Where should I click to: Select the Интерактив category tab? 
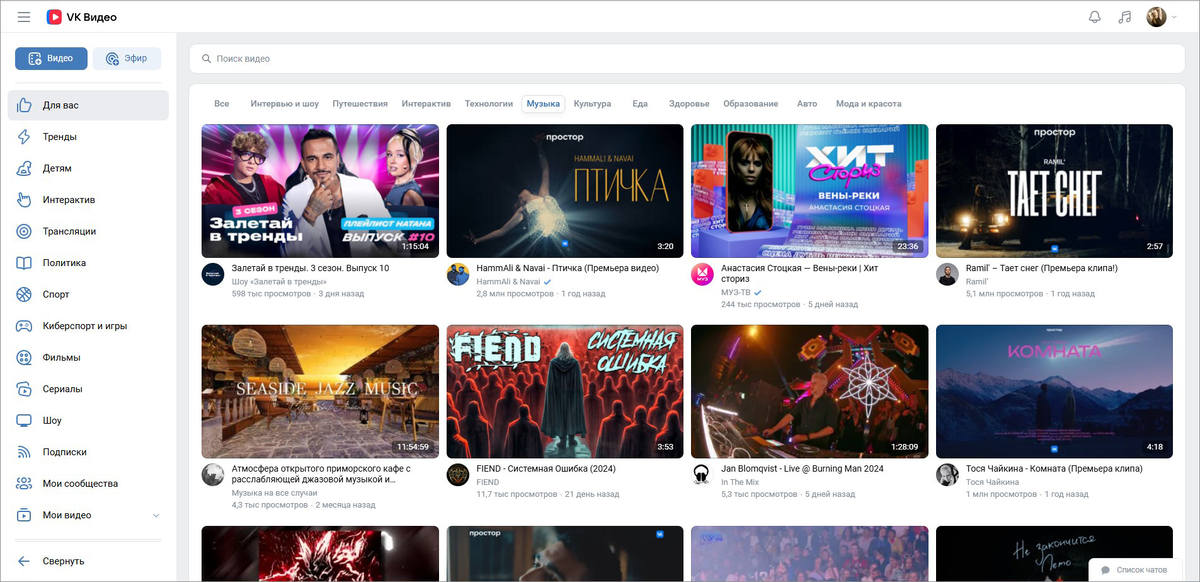(426, 104)
